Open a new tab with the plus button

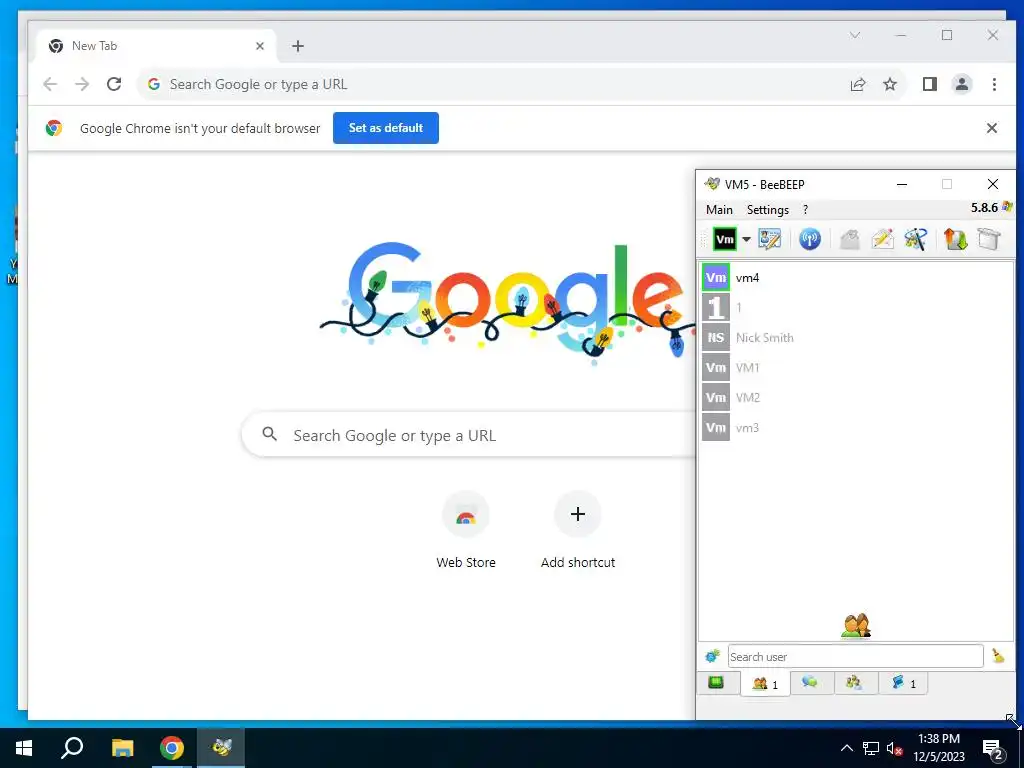[298, 46]
